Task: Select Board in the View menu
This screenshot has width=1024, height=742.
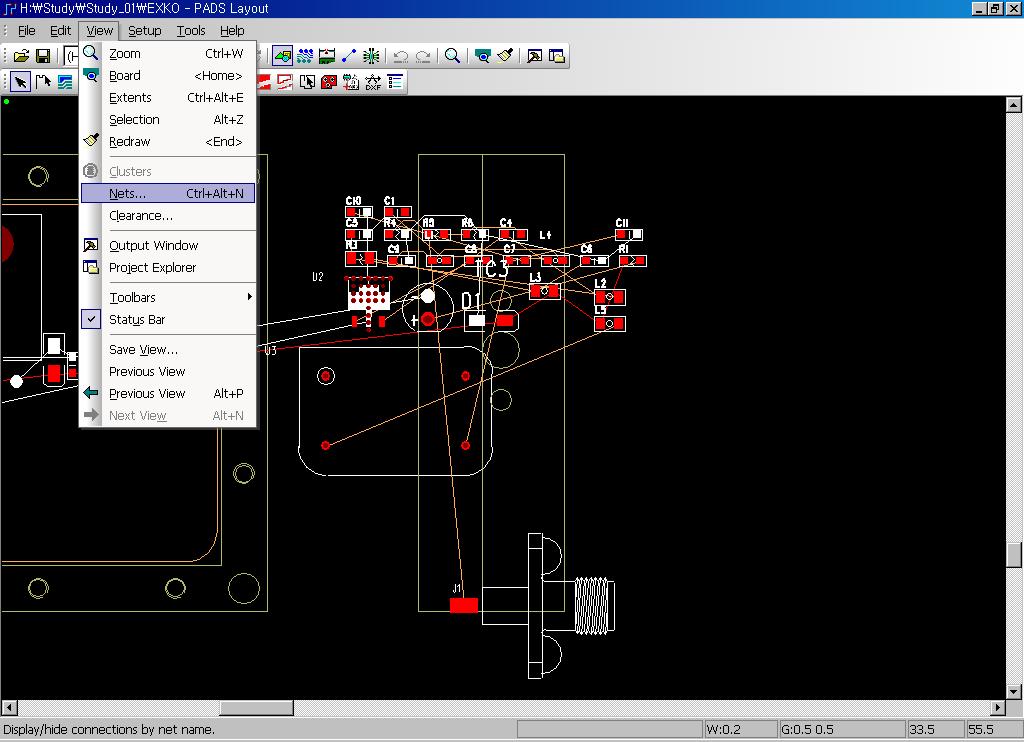Action: [x=168, y=76]
